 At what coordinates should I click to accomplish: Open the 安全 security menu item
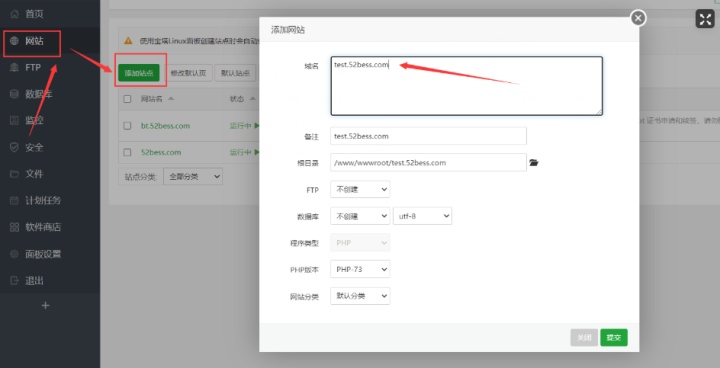[50, 147]
